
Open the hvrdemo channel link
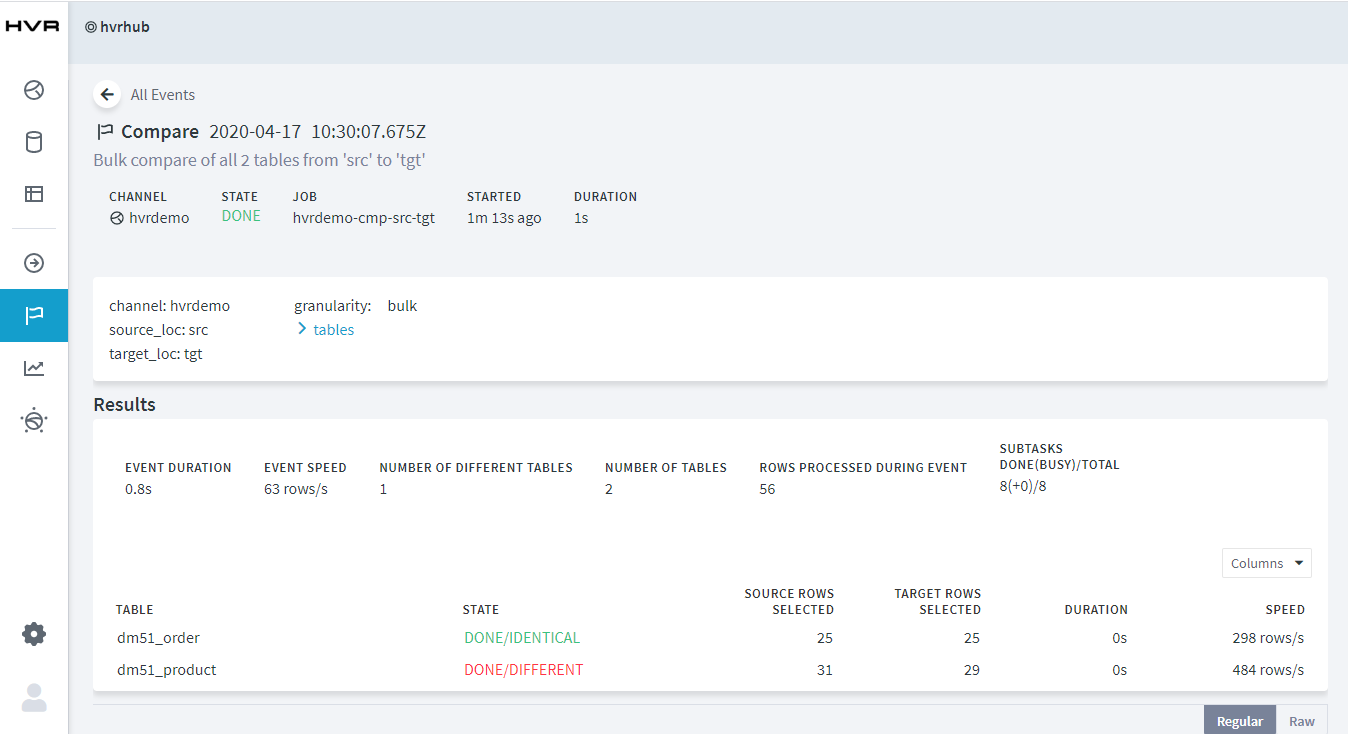[x=159, y=218]
